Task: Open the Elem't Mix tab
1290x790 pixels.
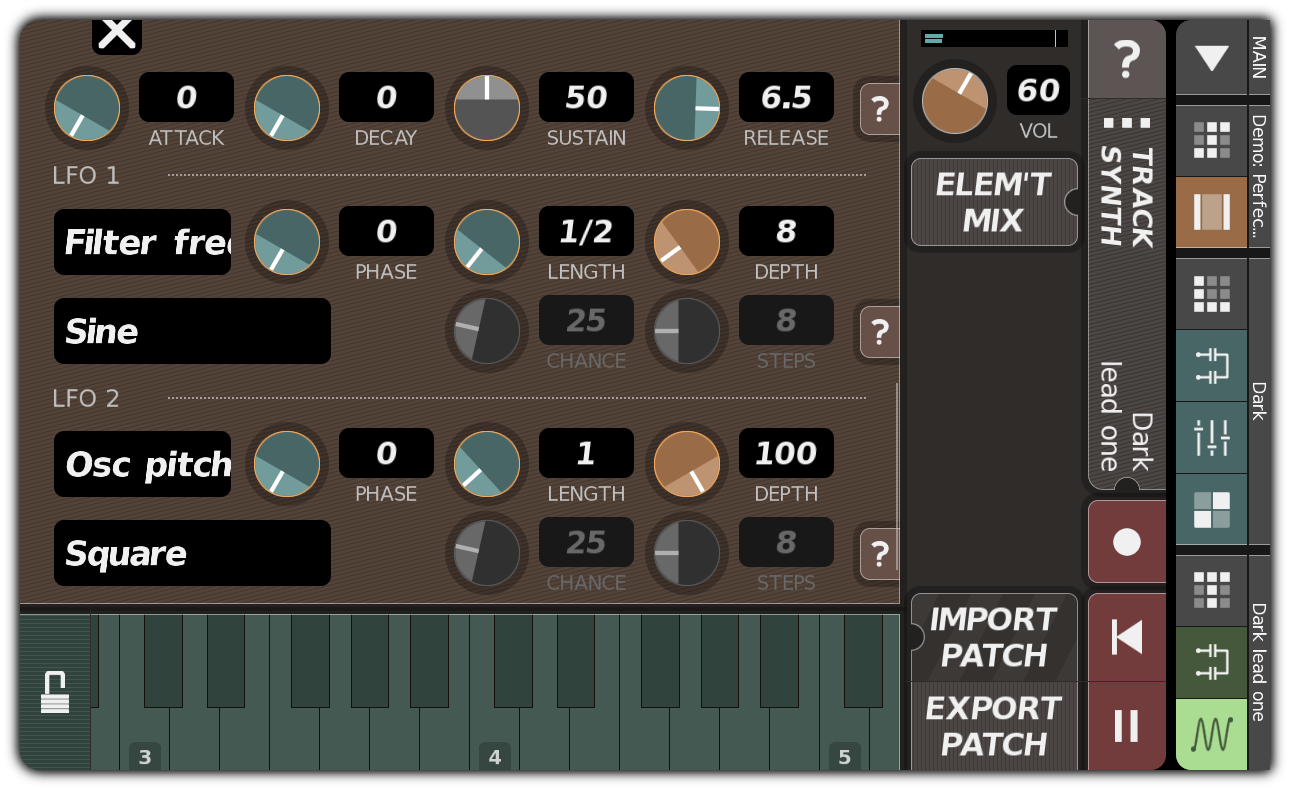Action: pos(993,202)
